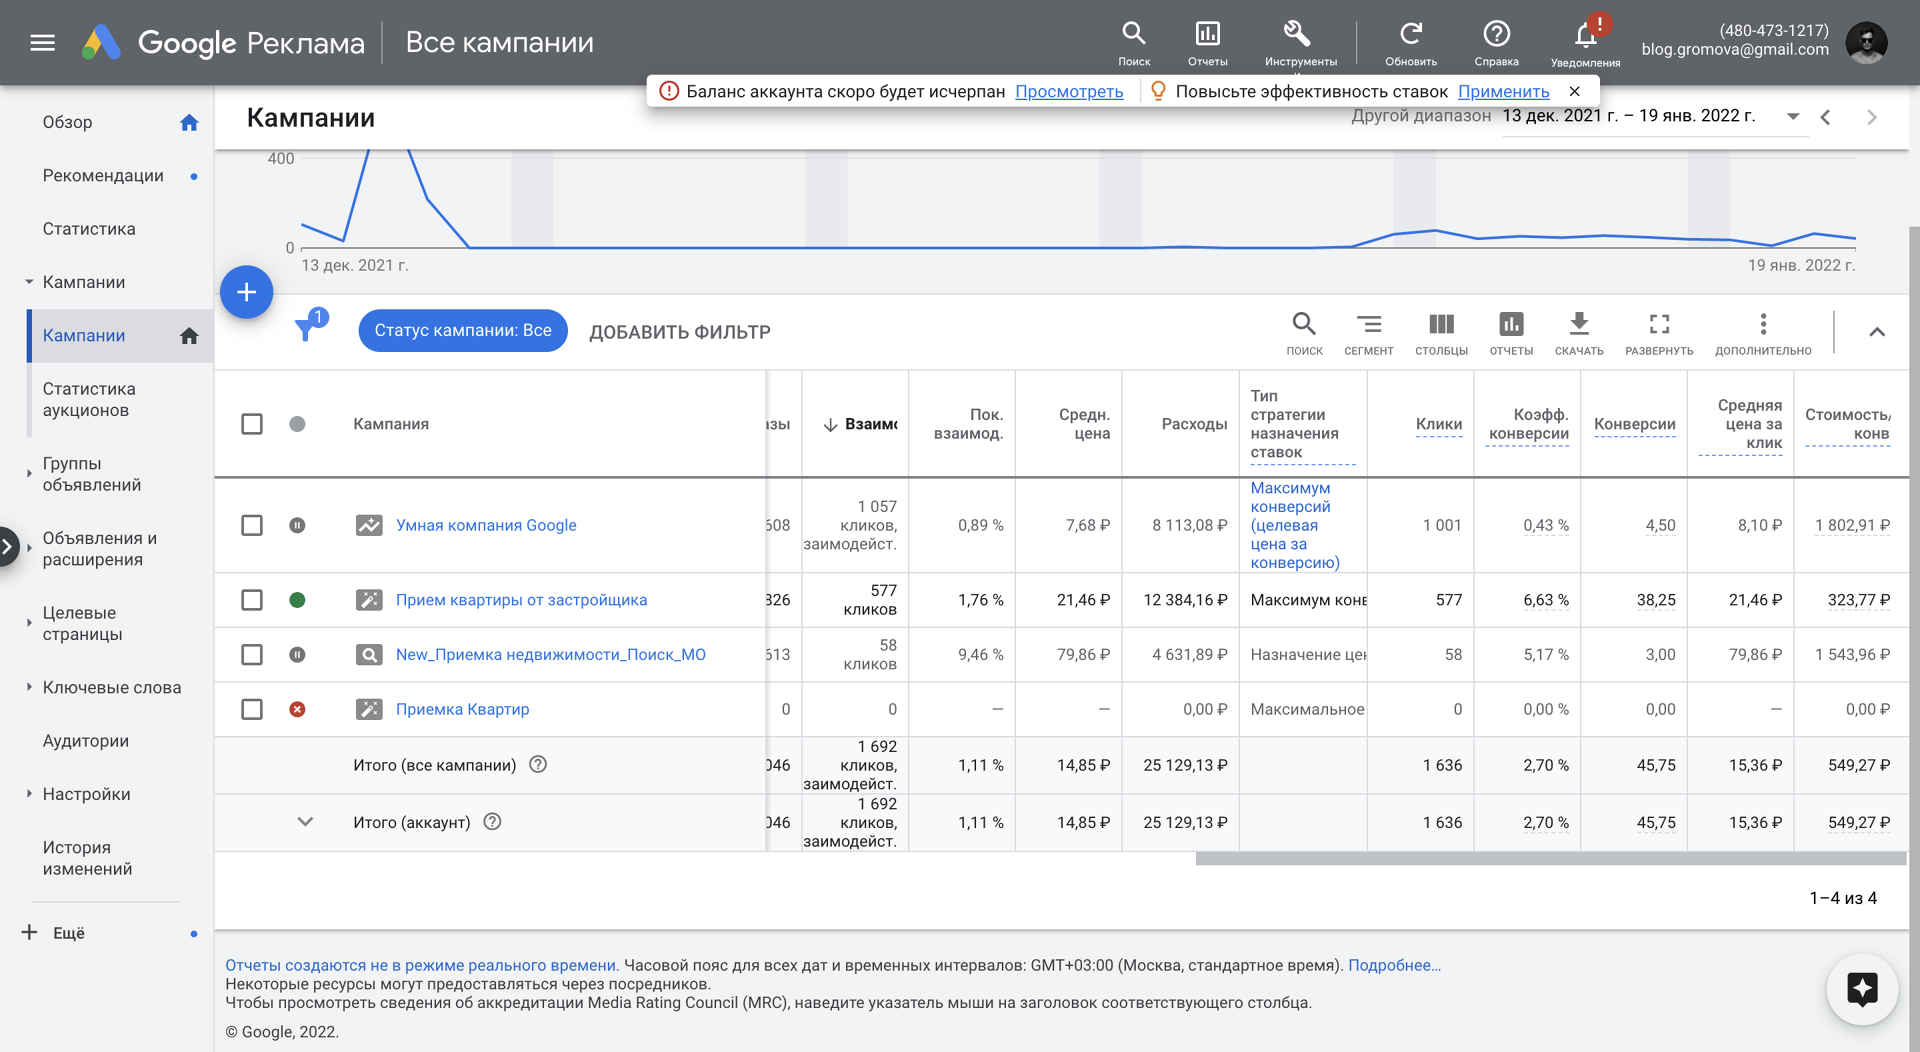This screenshot has height=1052, width=1920.
Task: Expand Целевые страницы in sidebar
Action: pos(29,623)
